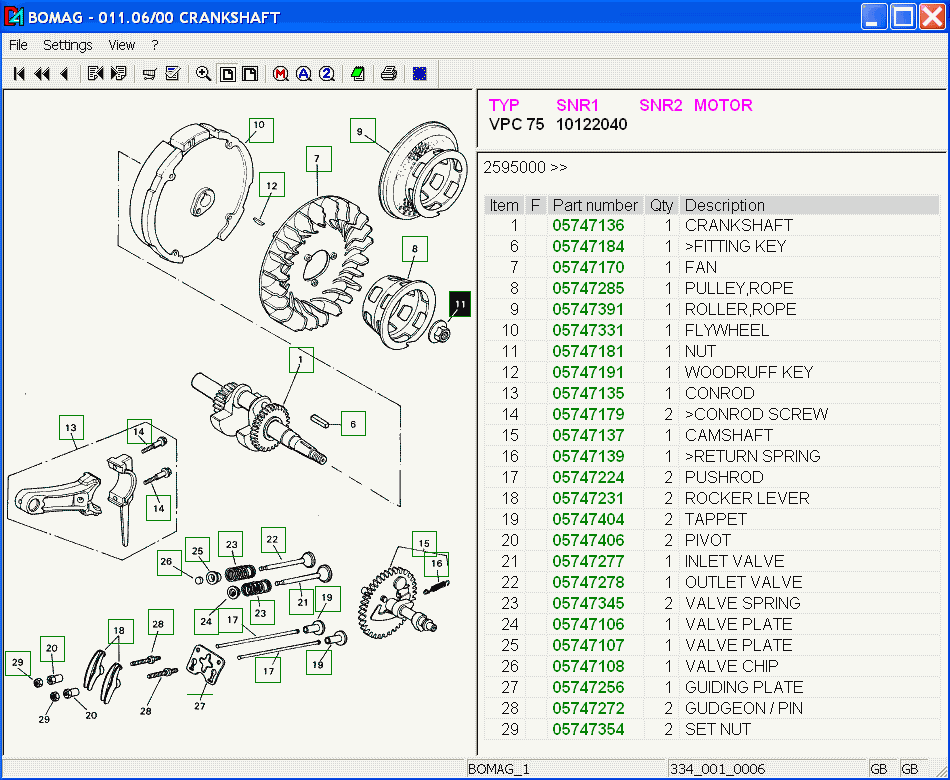The width and height of the screenshot is (950, 780).
Task: Toggle the second page layout view icon
Action: click(x=250, y=74)
